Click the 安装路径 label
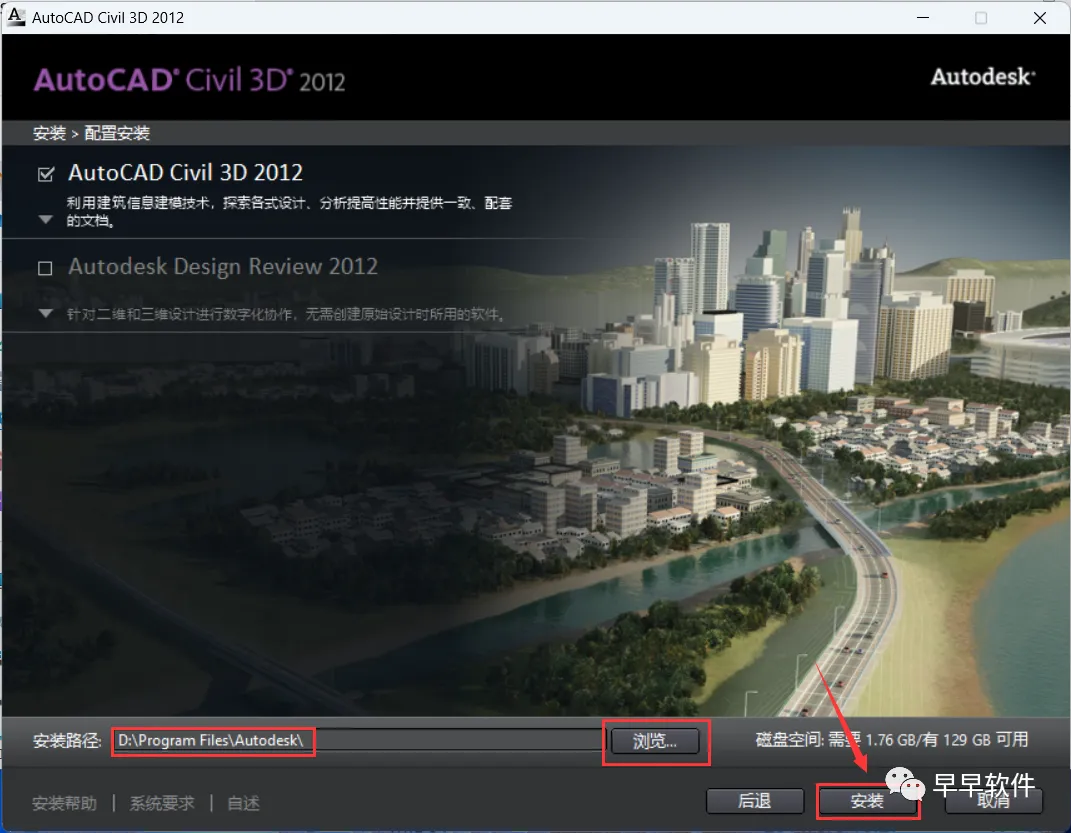This screenshot has width=1071, height=833. (x=67, y=741)
